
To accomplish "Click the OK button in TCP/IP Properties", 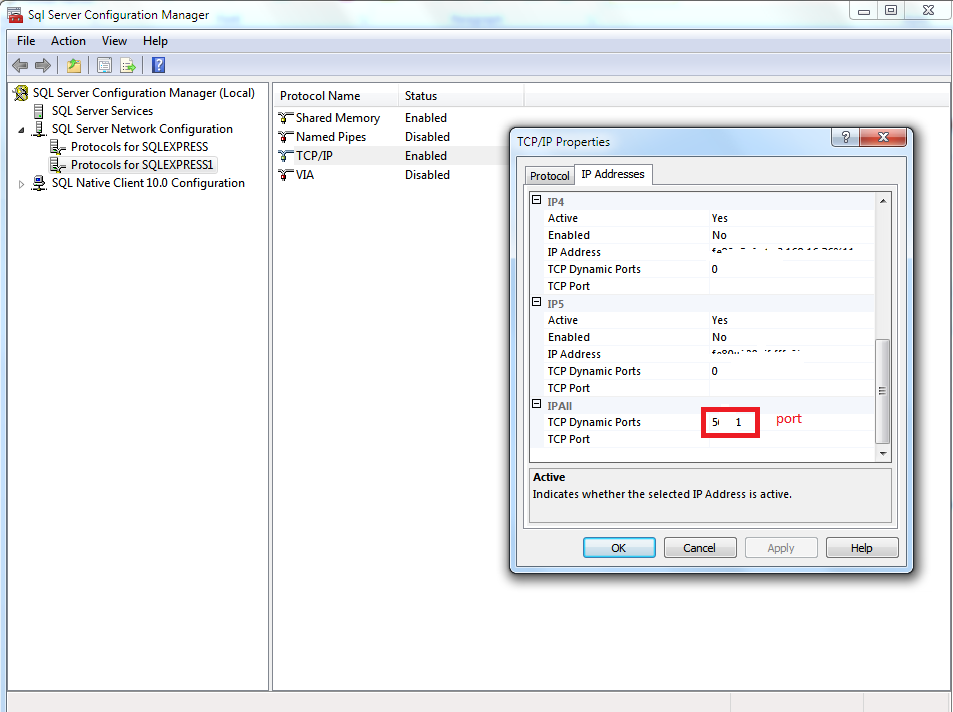I will [x=619, y=547].
